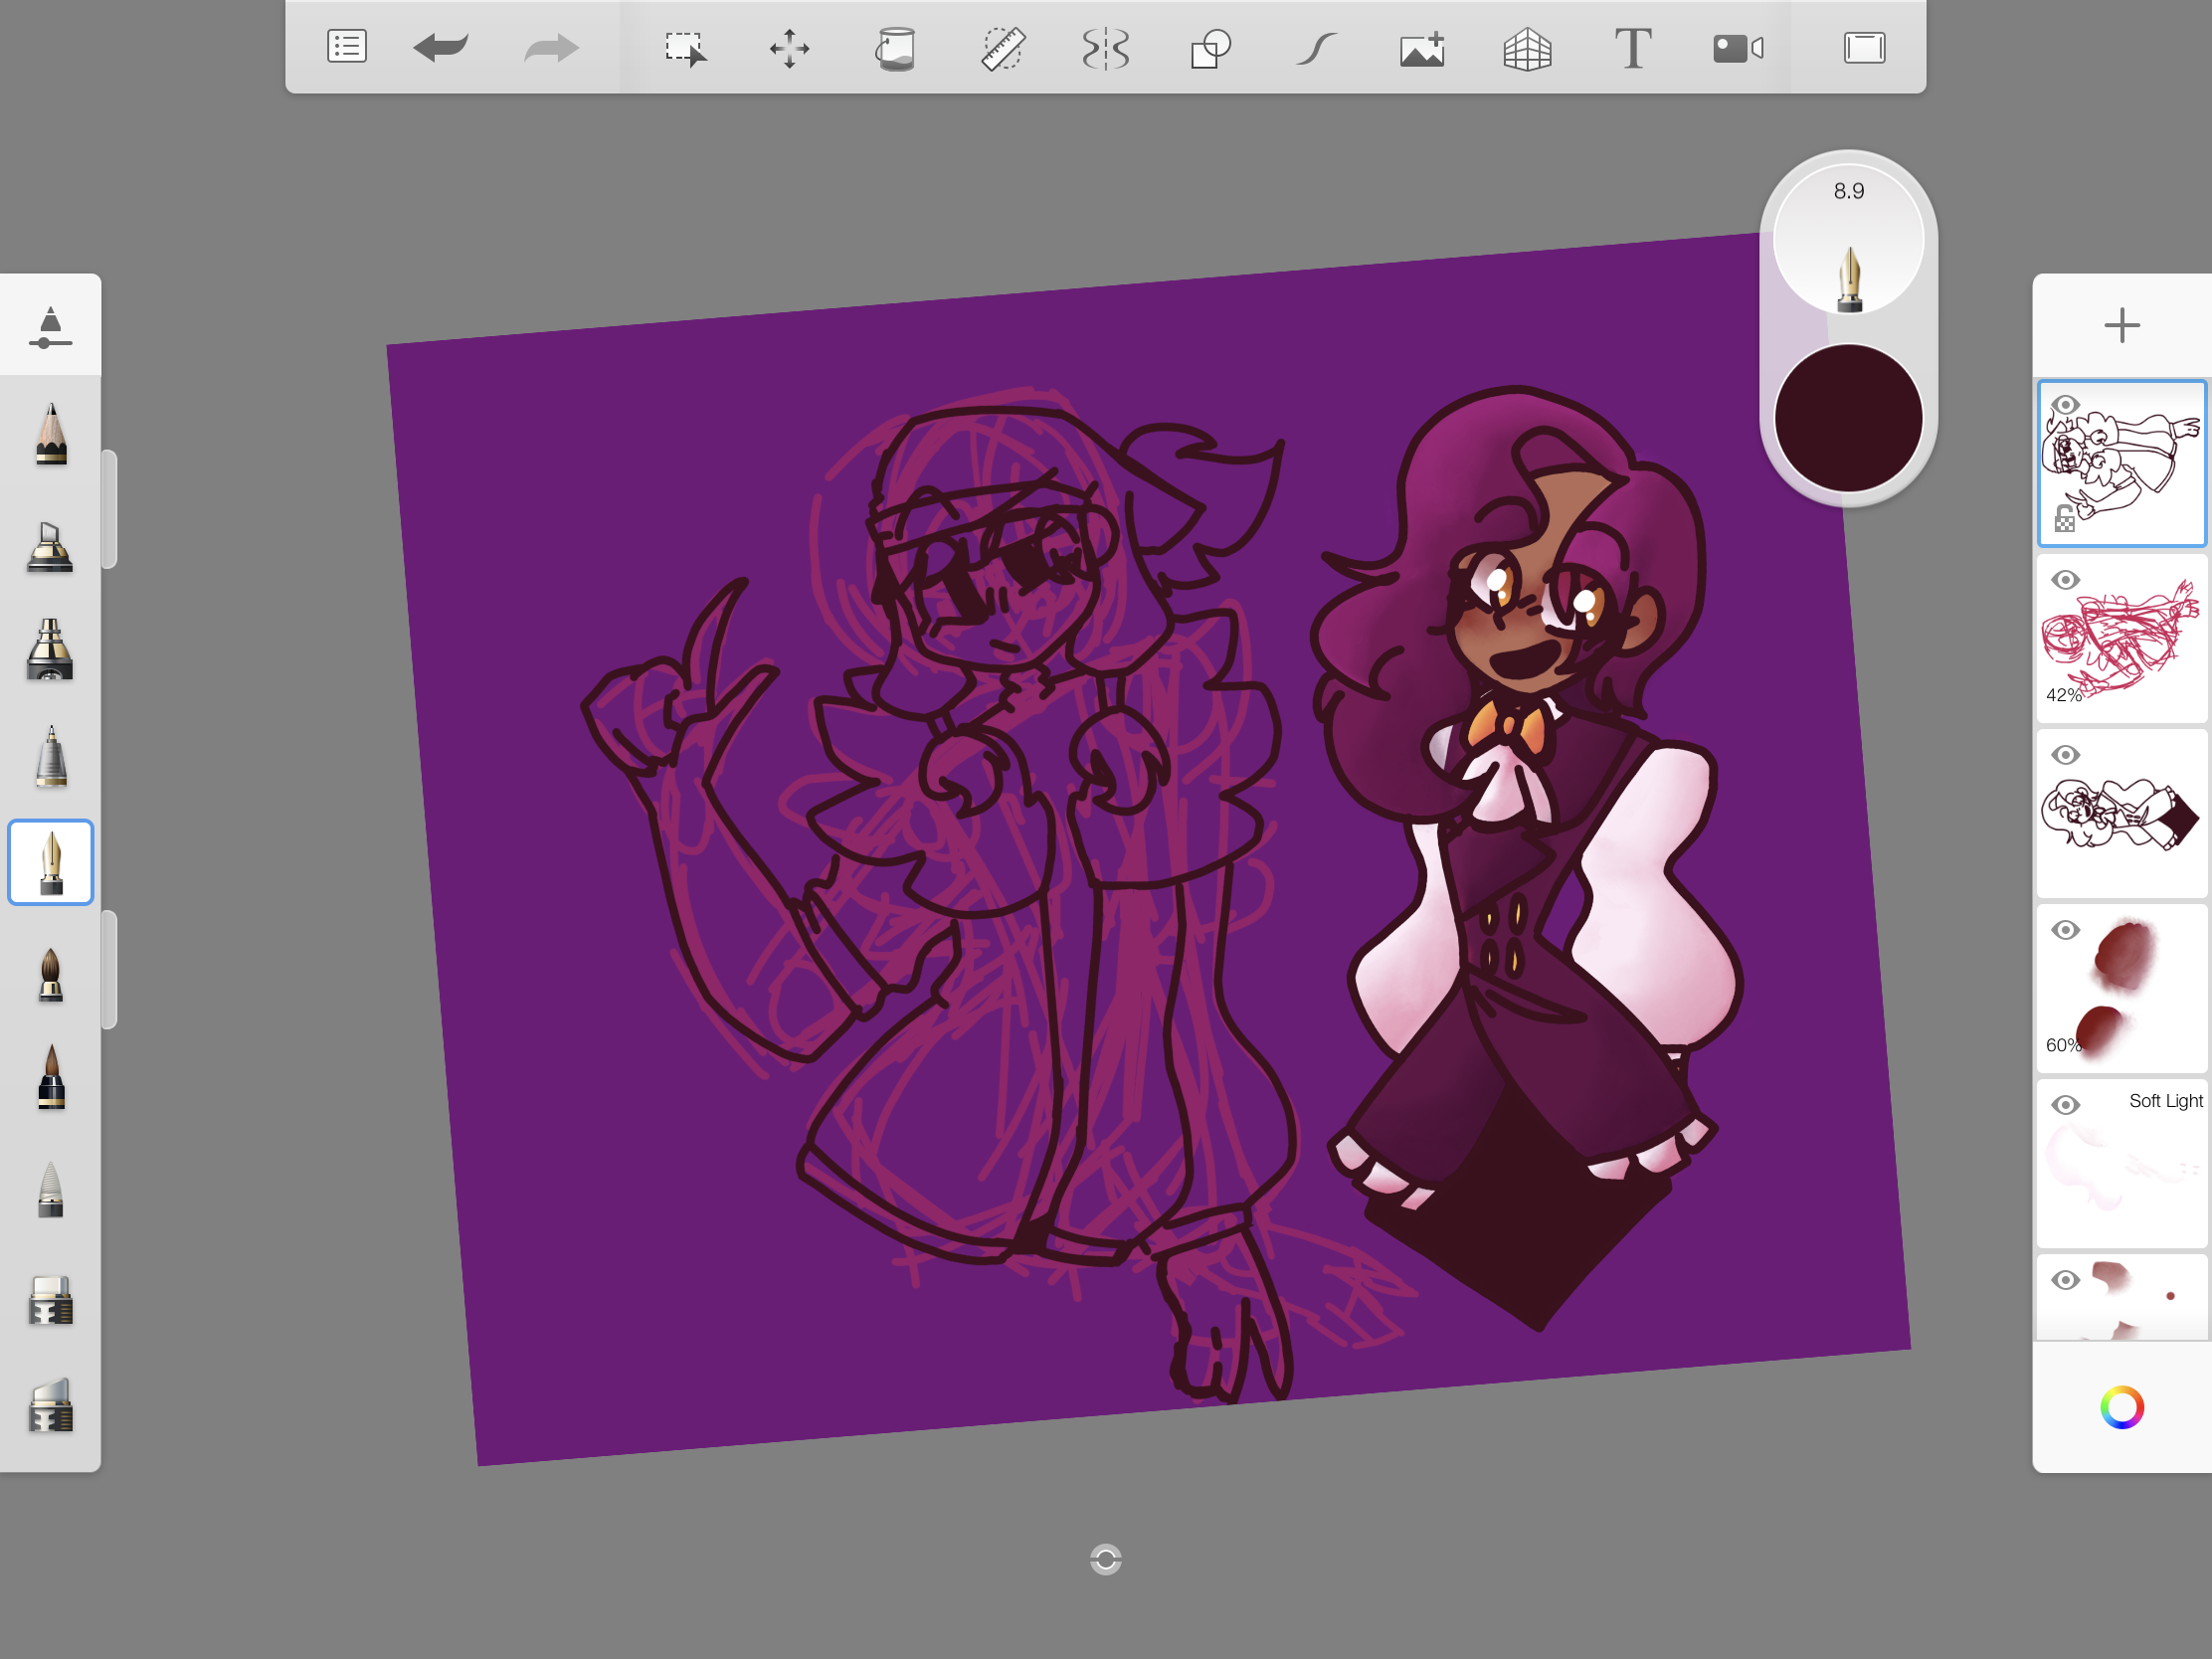Screen dimensions: 2212x1659
Task: Open the Transform move tool
Action: [x=789, y=48]
